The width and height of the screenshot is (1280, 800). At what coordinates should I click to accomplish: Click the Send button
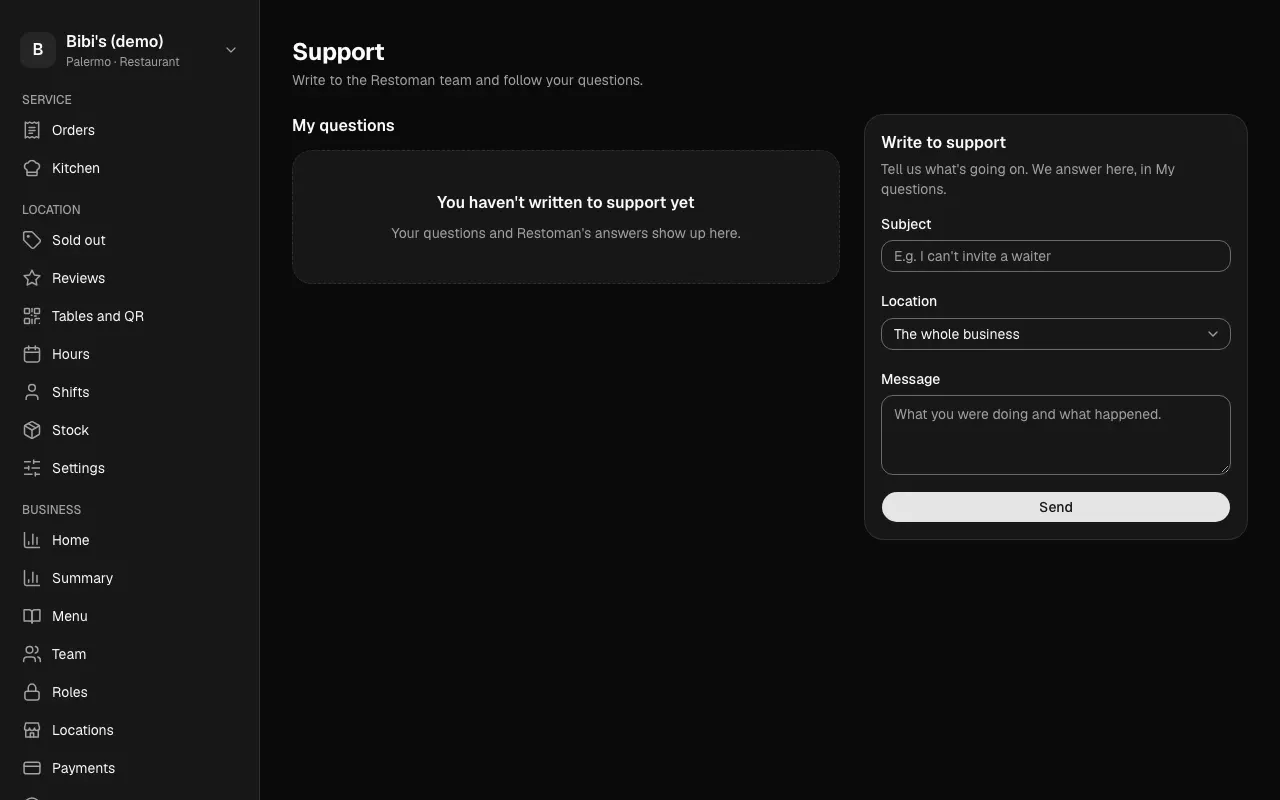[1055, 507]
